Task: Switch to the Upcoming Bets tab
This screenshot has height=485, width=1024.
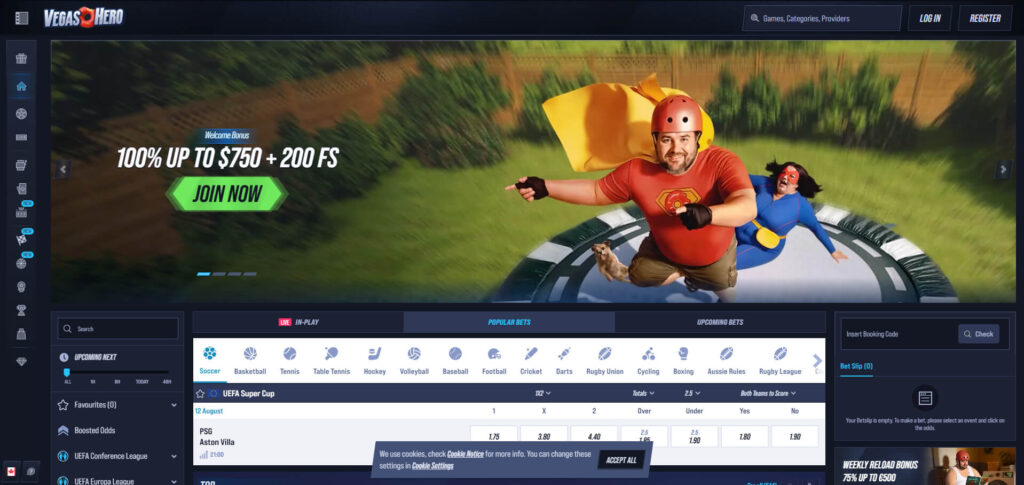Action: [x=720, y=322]
